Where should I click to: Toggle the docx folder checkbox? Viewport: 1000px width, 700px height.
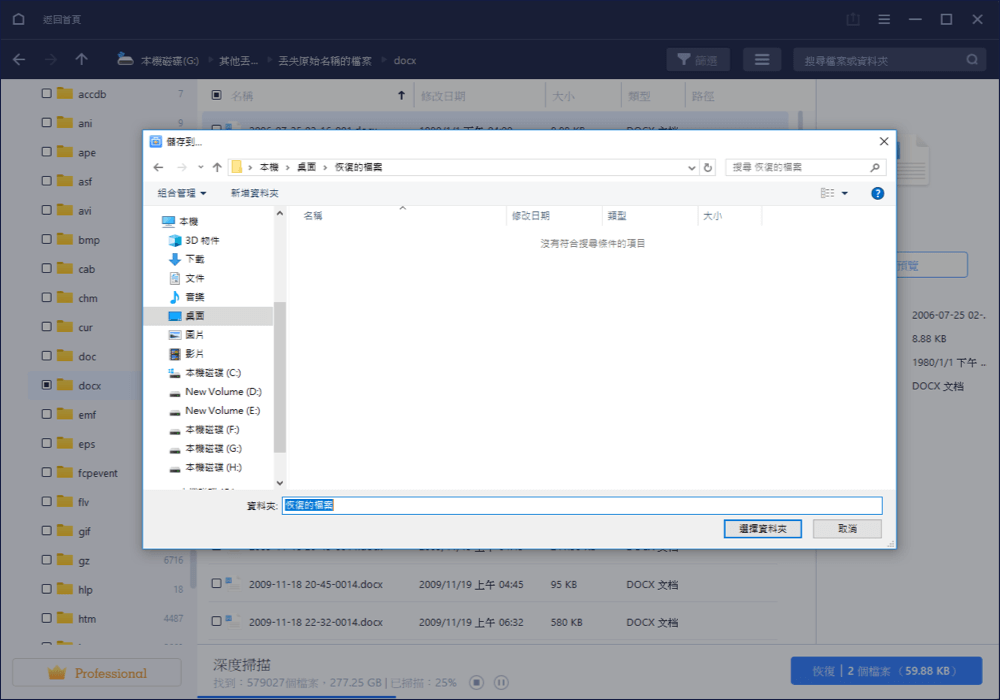click(47, 385)
